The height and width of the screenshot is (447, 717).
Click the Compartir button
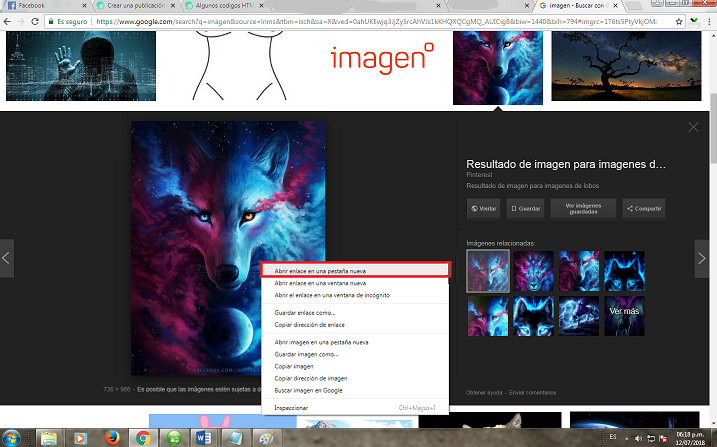click(x=644, y=208)
